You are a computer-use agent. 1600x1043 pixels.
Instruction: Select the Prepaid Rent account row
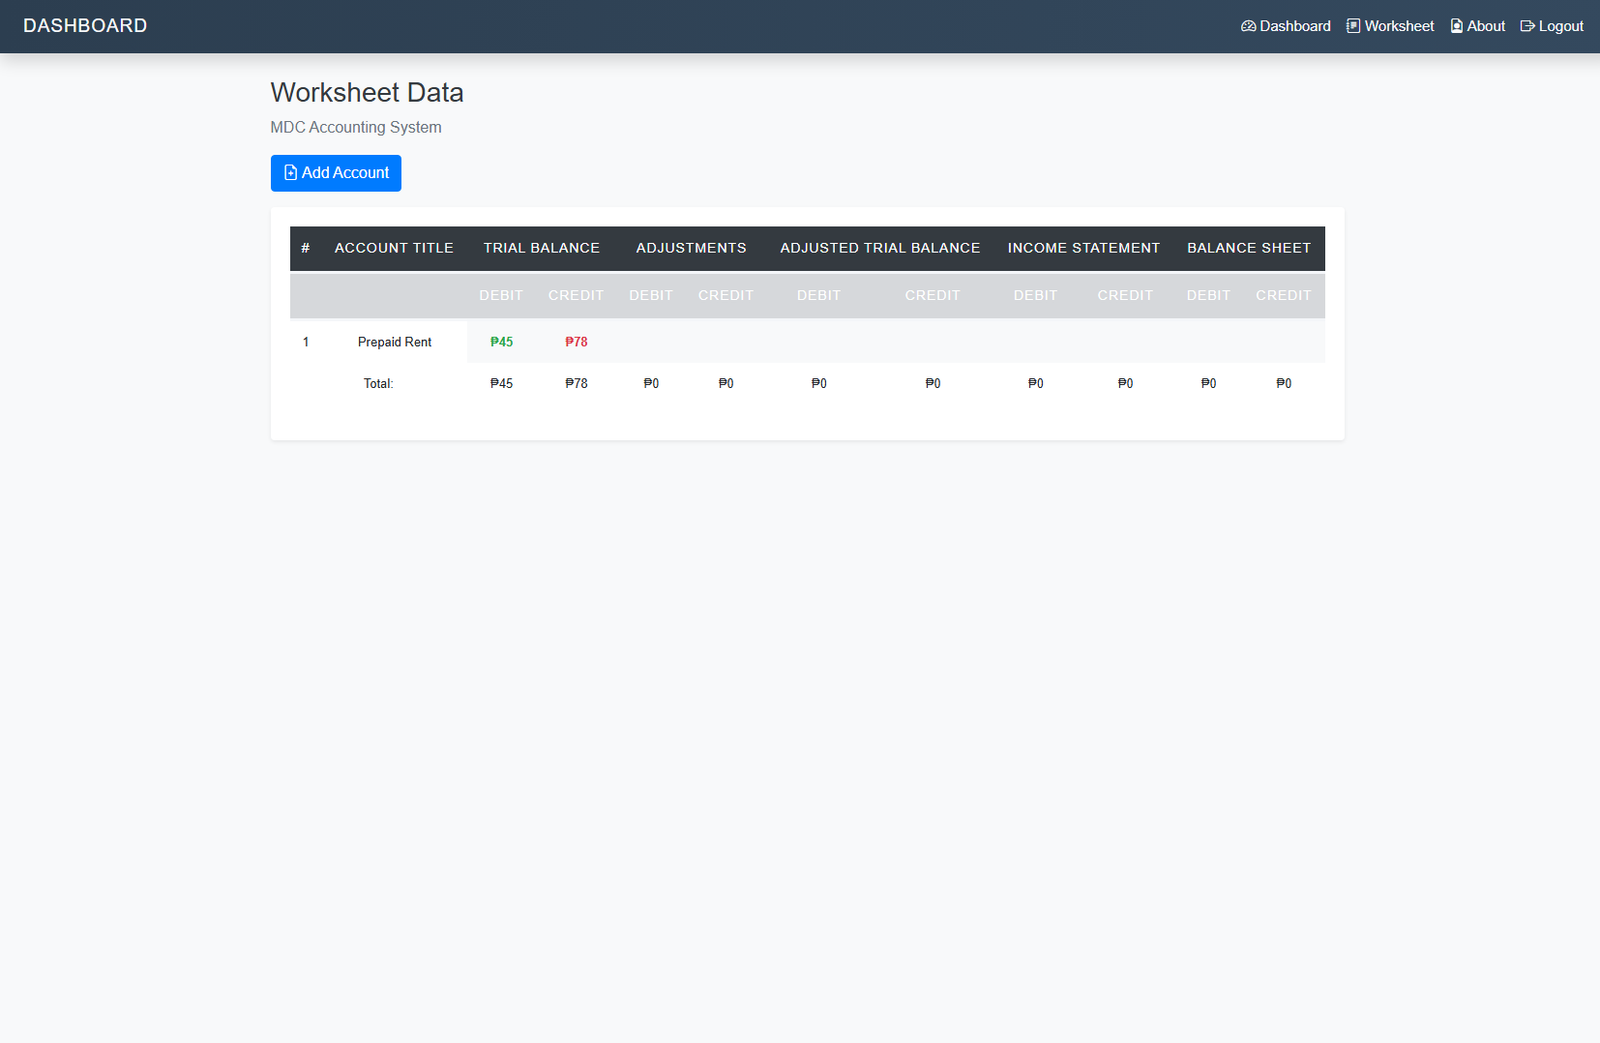[394, 342]
